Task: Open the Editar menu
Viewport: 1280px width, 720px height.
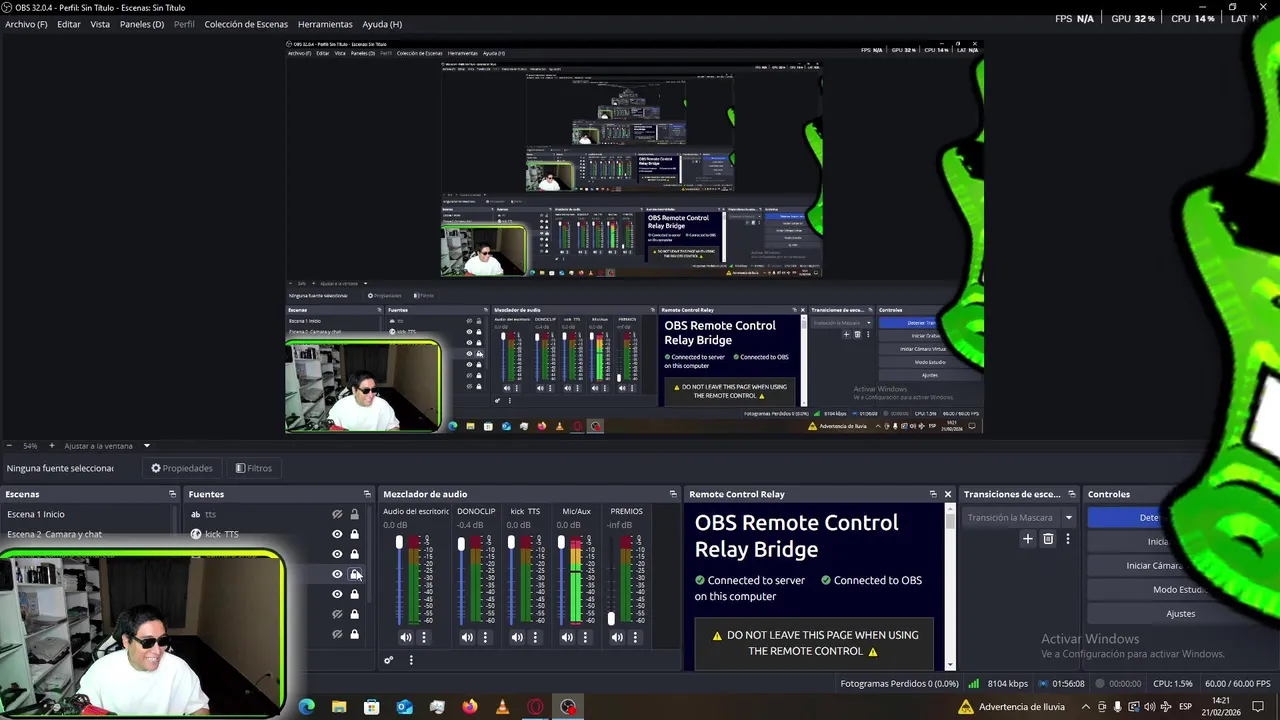Action: point(69,24)
